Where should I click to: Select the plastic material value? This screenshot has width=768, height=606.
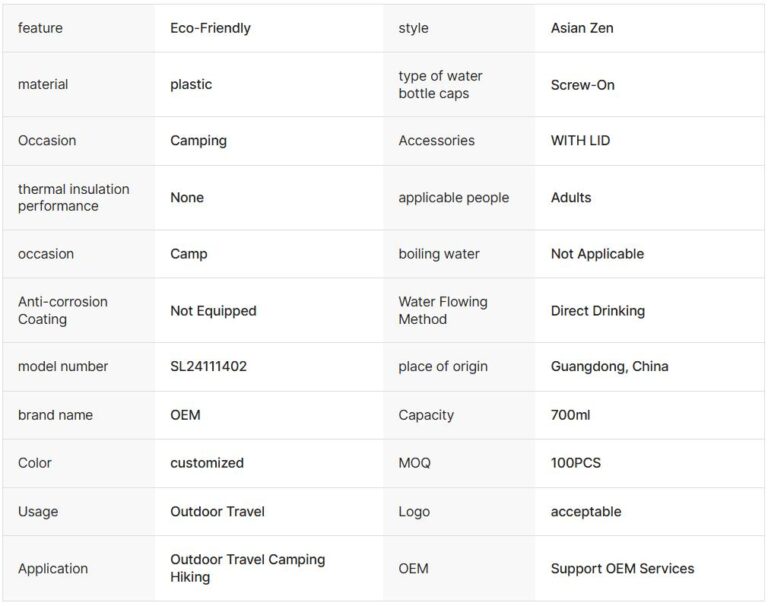point(191,85)
